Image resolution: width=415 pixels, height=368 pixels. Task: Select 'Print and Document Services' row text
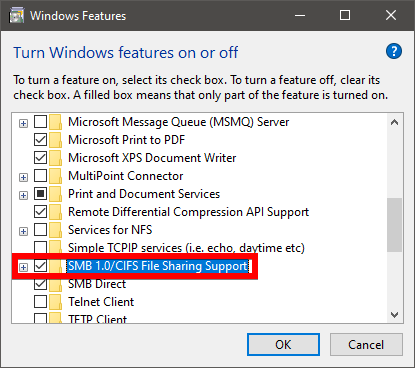(x=144, y=194)
